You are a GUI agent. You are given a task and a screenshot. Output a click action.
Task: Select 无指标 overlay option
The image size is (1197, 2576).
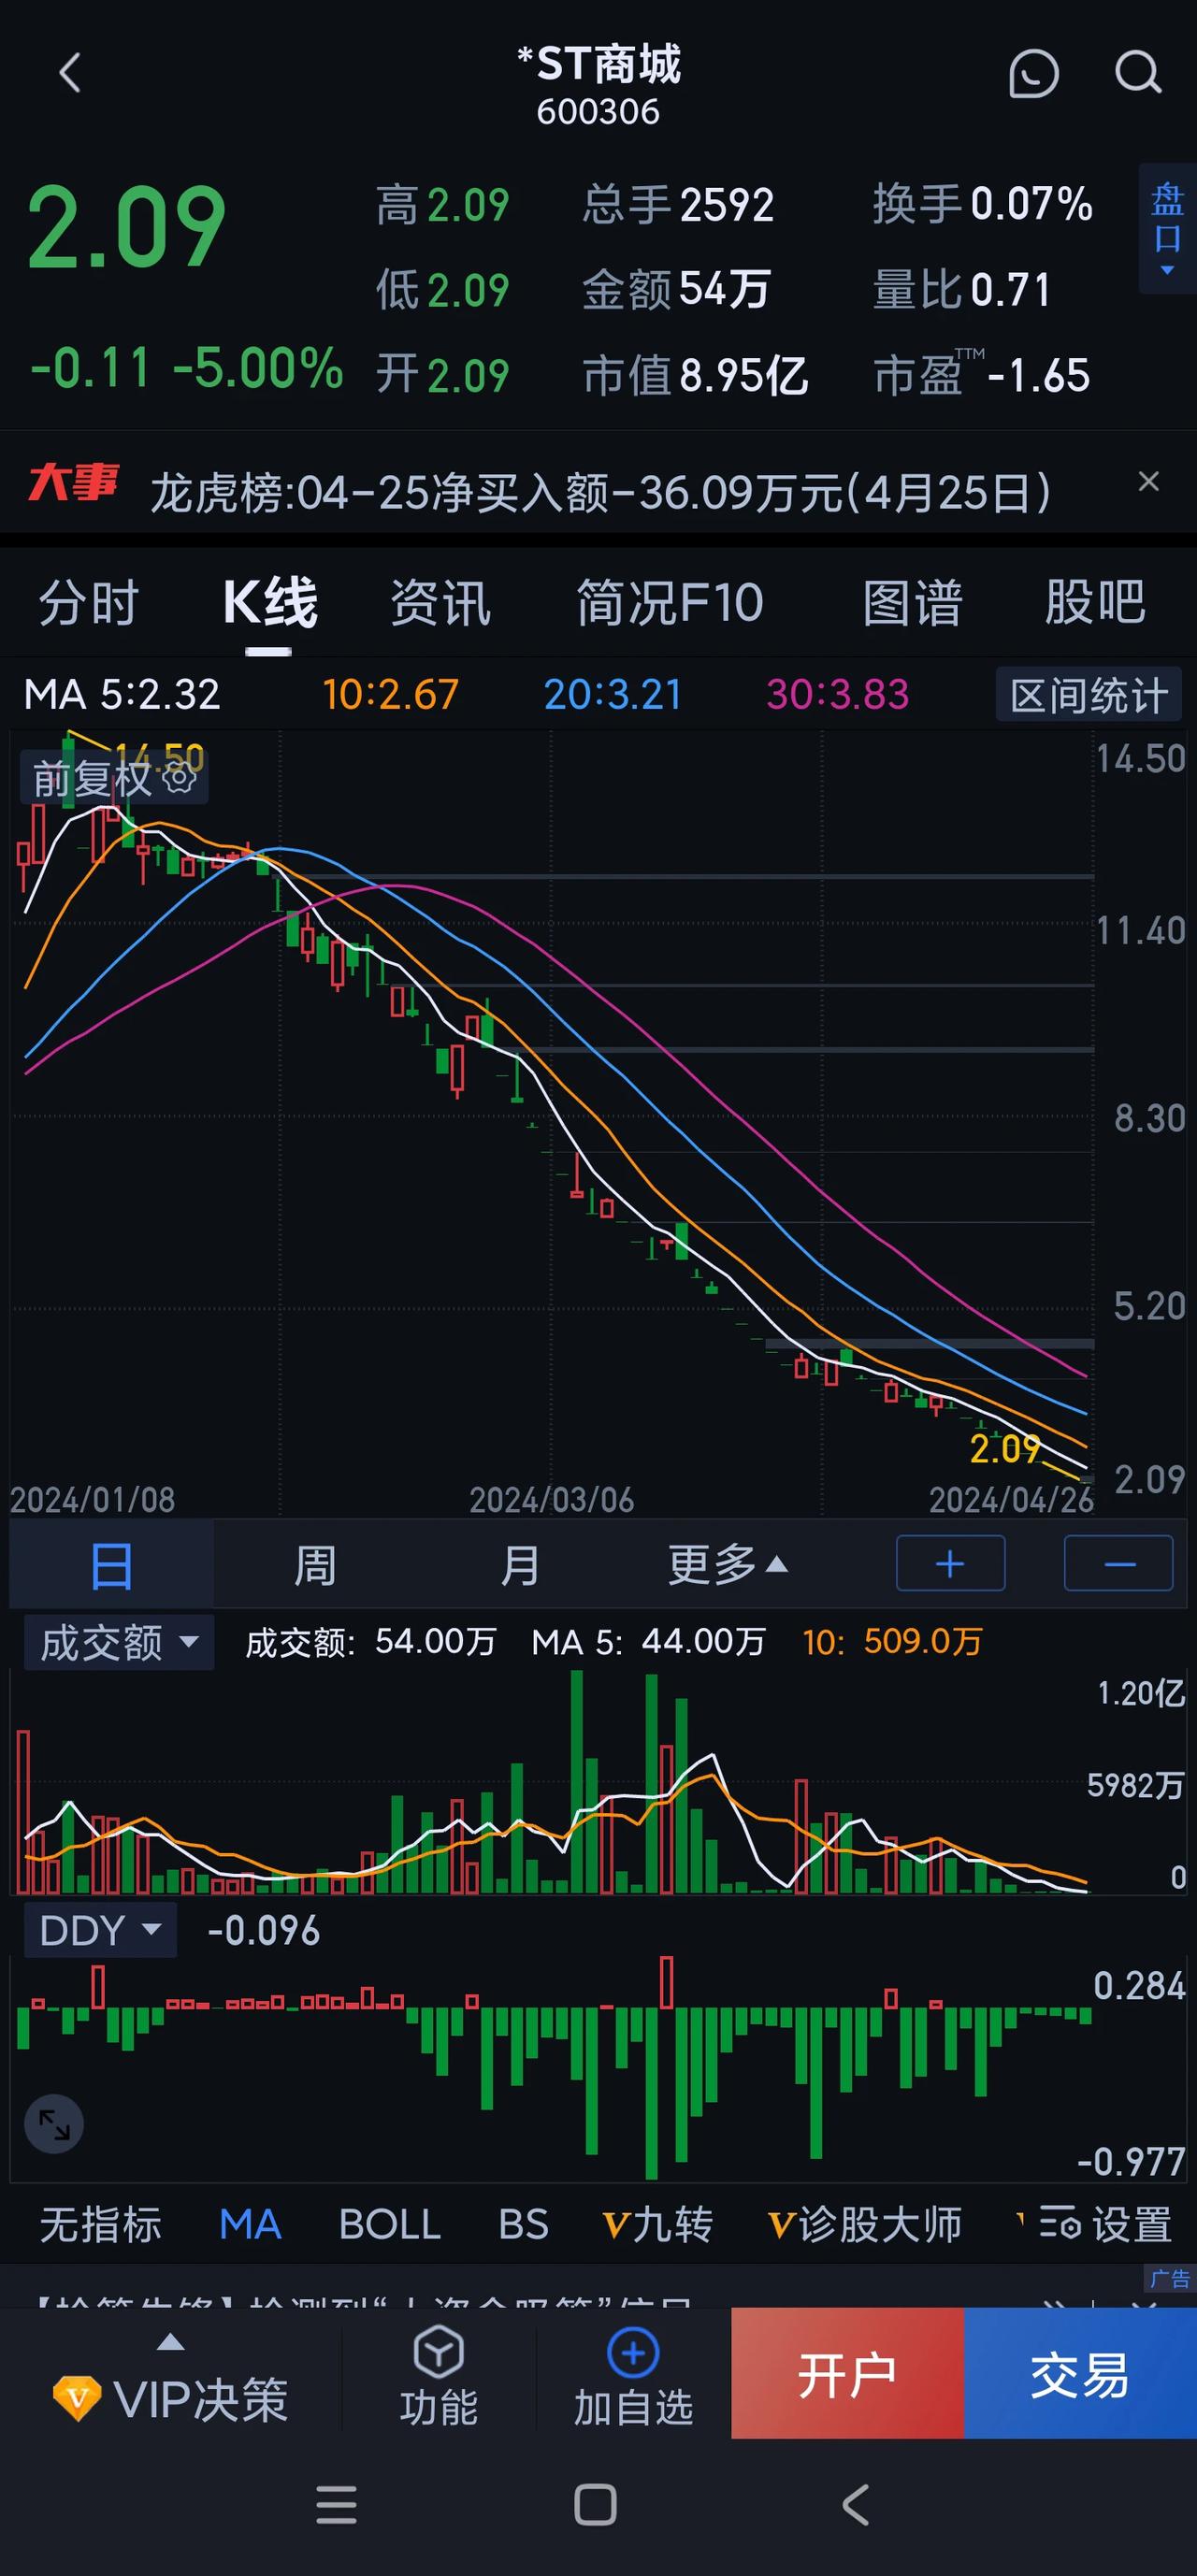[x=100, y=2225]
